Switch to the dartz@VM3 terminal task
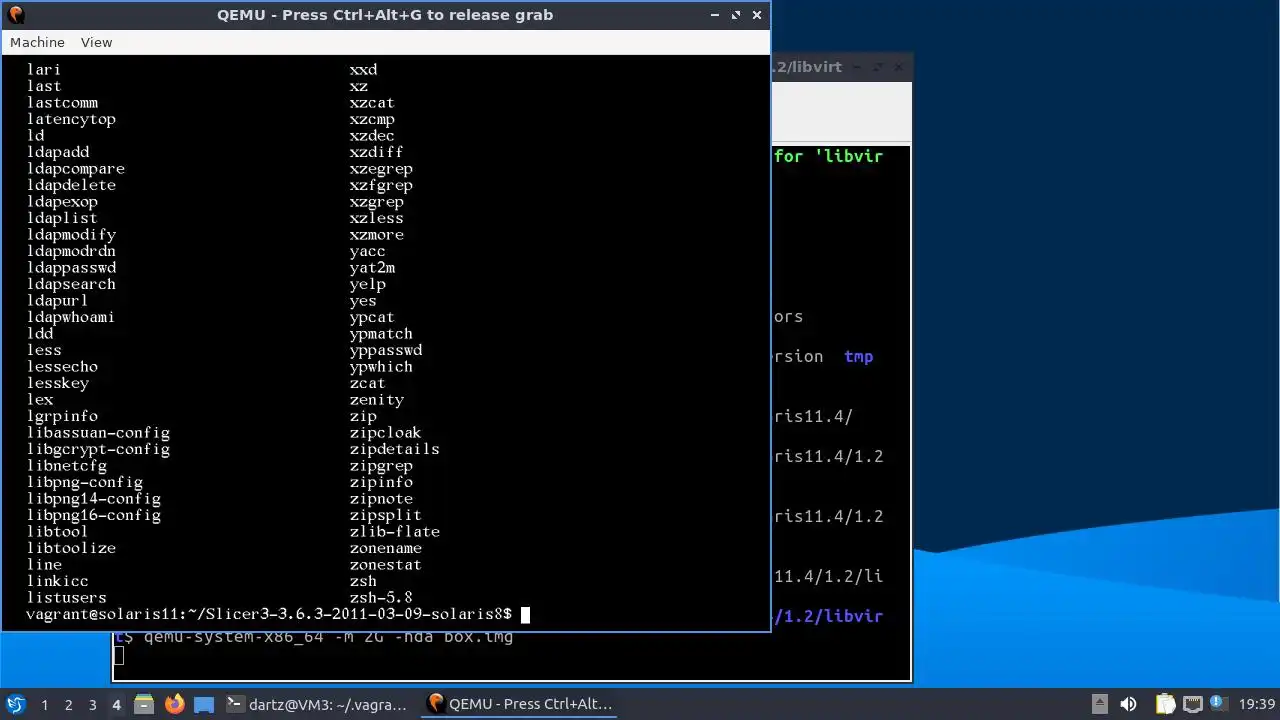The height and width of the screenshot is (720, 1280). pos(317,704)
